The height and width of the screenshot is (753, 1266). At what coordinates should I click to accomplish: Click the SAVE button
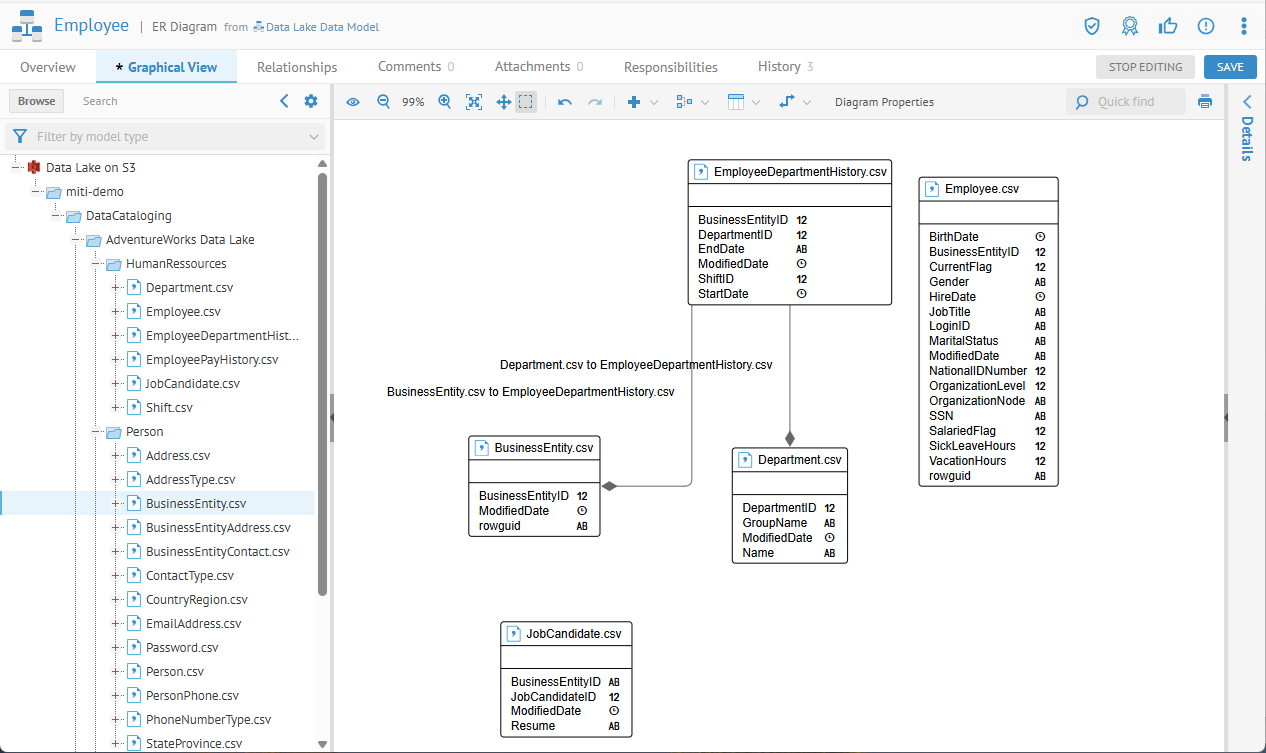pyautogui.click(x=1230, y=67)
